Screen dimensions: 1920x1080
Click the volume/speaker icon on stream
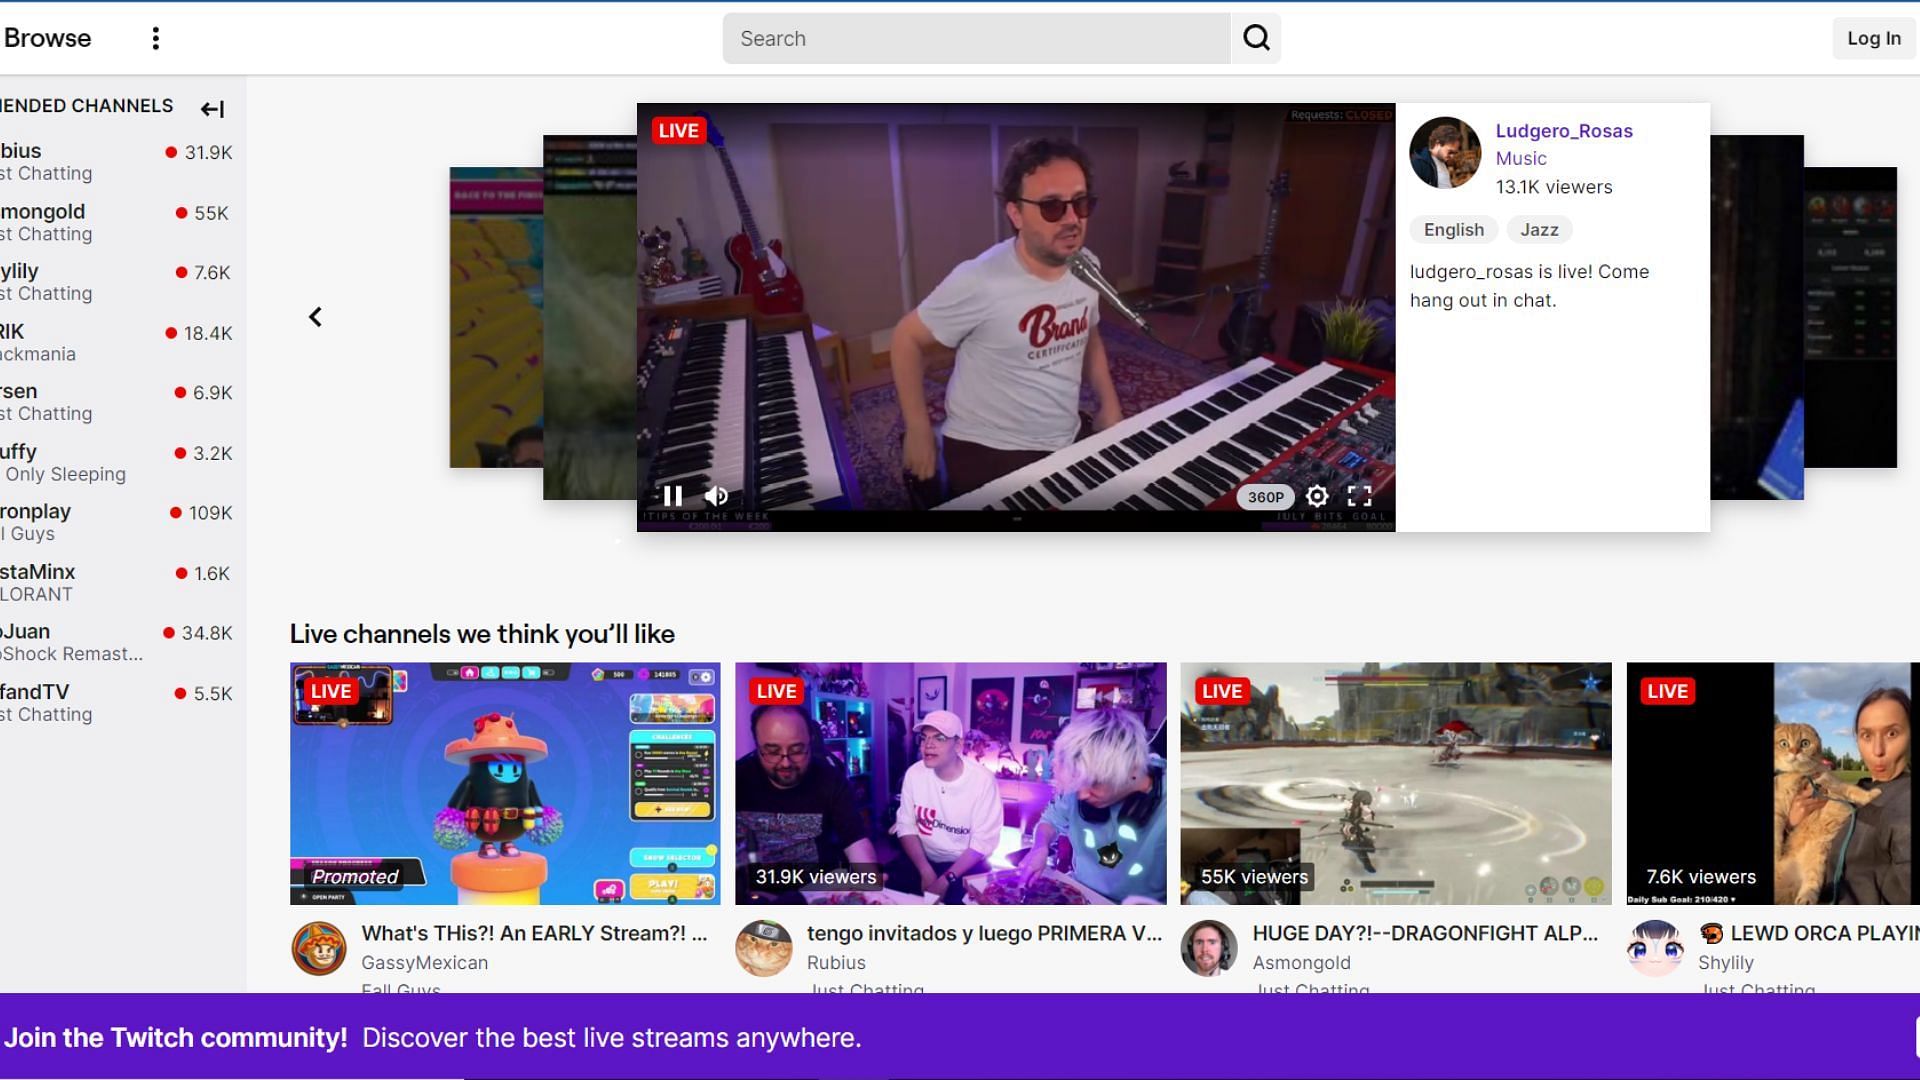point(717,497)
